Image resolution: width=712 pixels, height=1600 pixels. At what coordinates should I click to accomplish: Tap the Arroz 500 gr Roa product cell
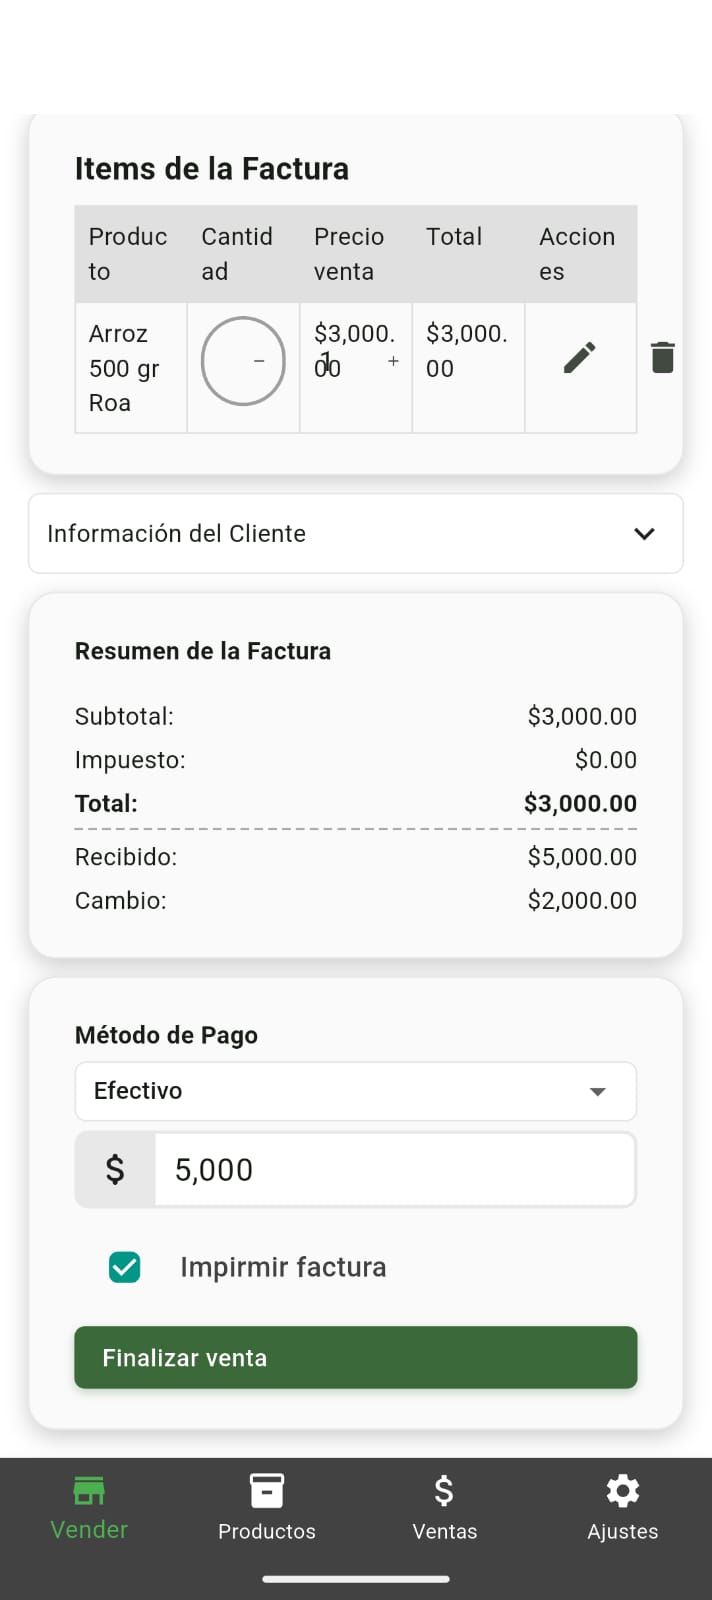(x=130, y=368)
